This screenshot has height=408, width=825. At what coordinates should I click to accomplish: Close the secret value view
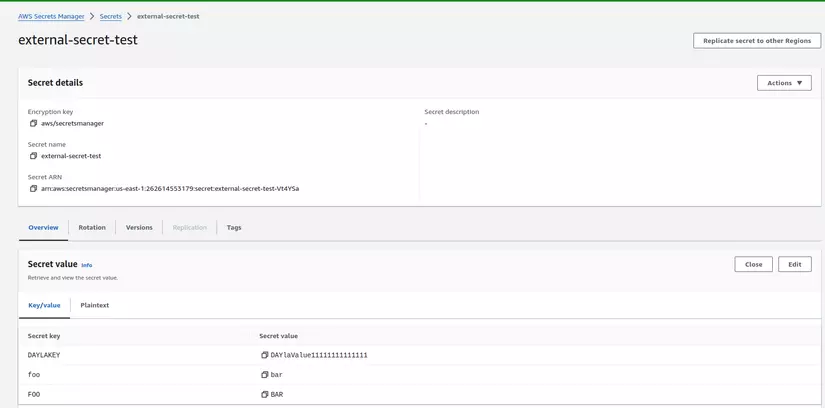(753, 264)
